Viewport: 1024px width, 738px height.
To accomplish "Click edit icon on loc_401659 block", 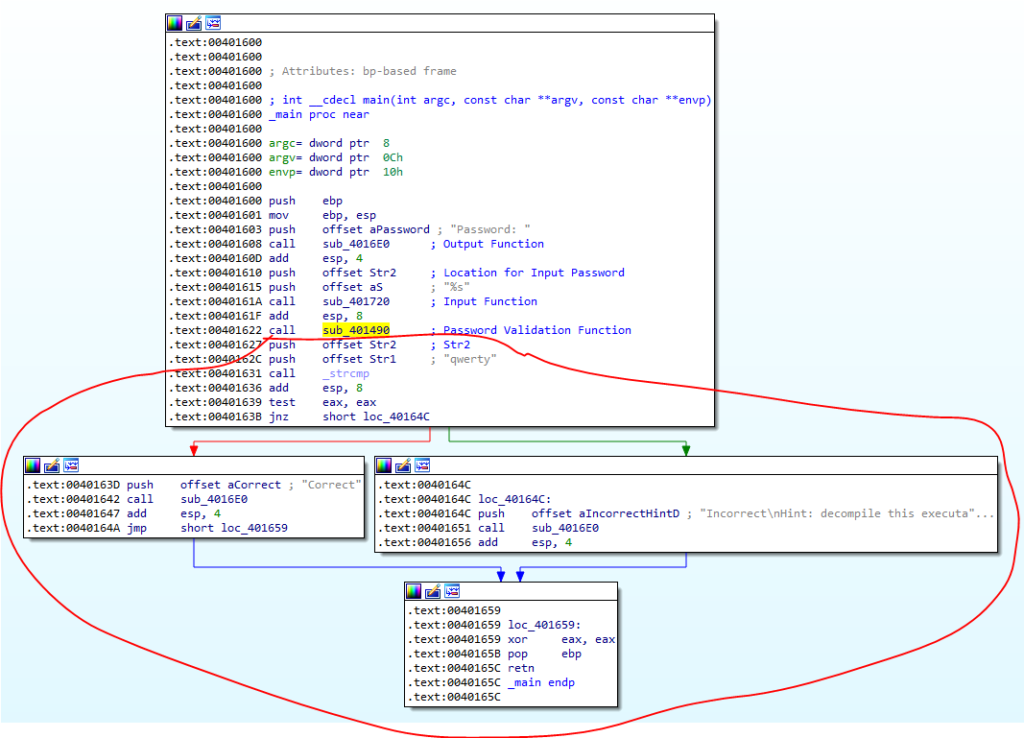I will pos(433,591).
